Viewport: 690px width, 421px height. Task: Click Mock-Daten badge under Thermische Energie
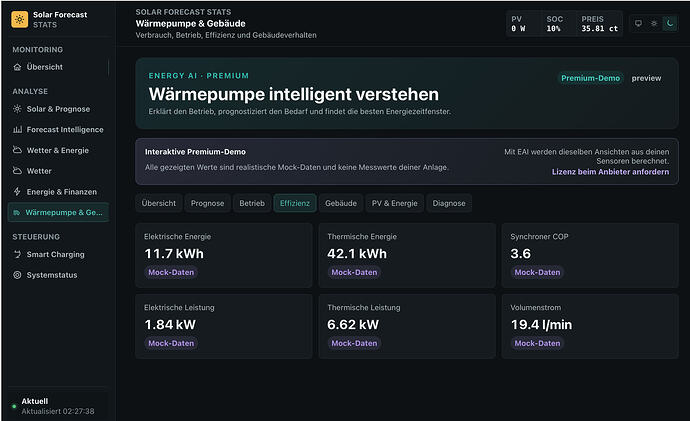pos(354,272)
